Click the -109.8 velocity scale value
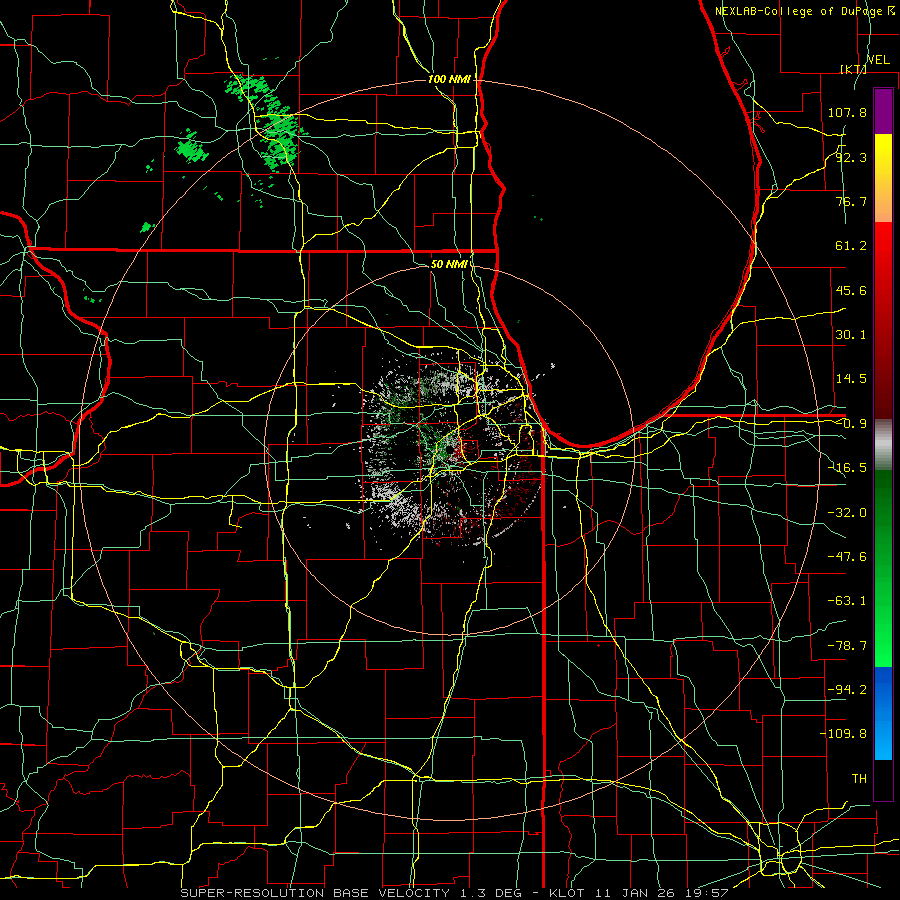 point(843,734)
